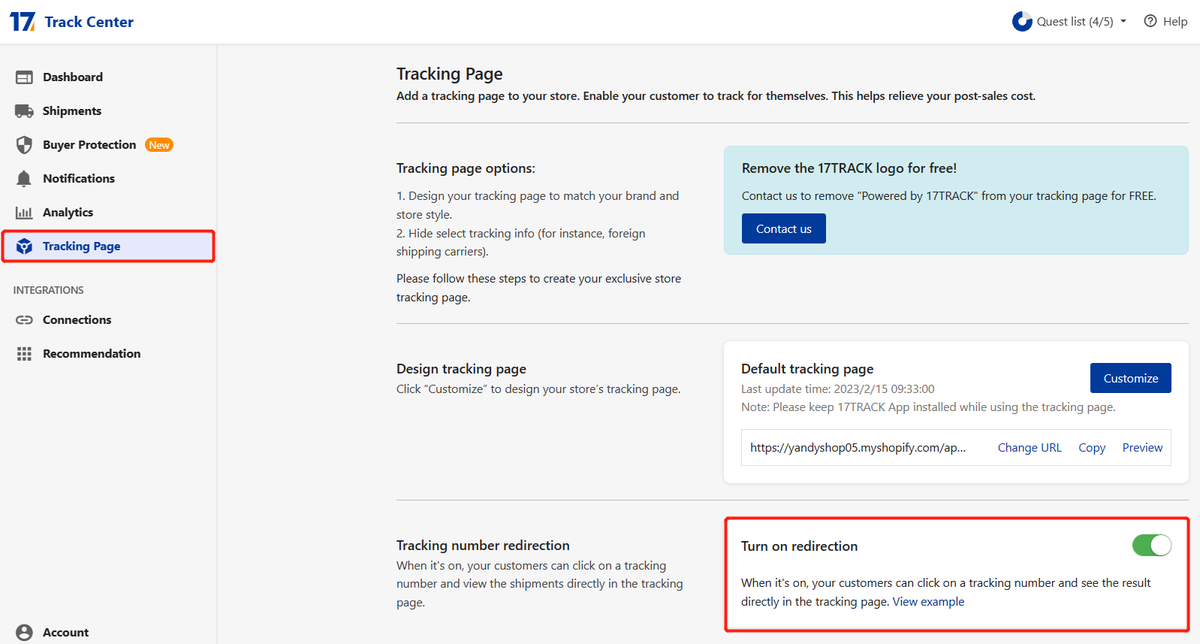Click the Default tracking page heading

click(x=808, y=369)
